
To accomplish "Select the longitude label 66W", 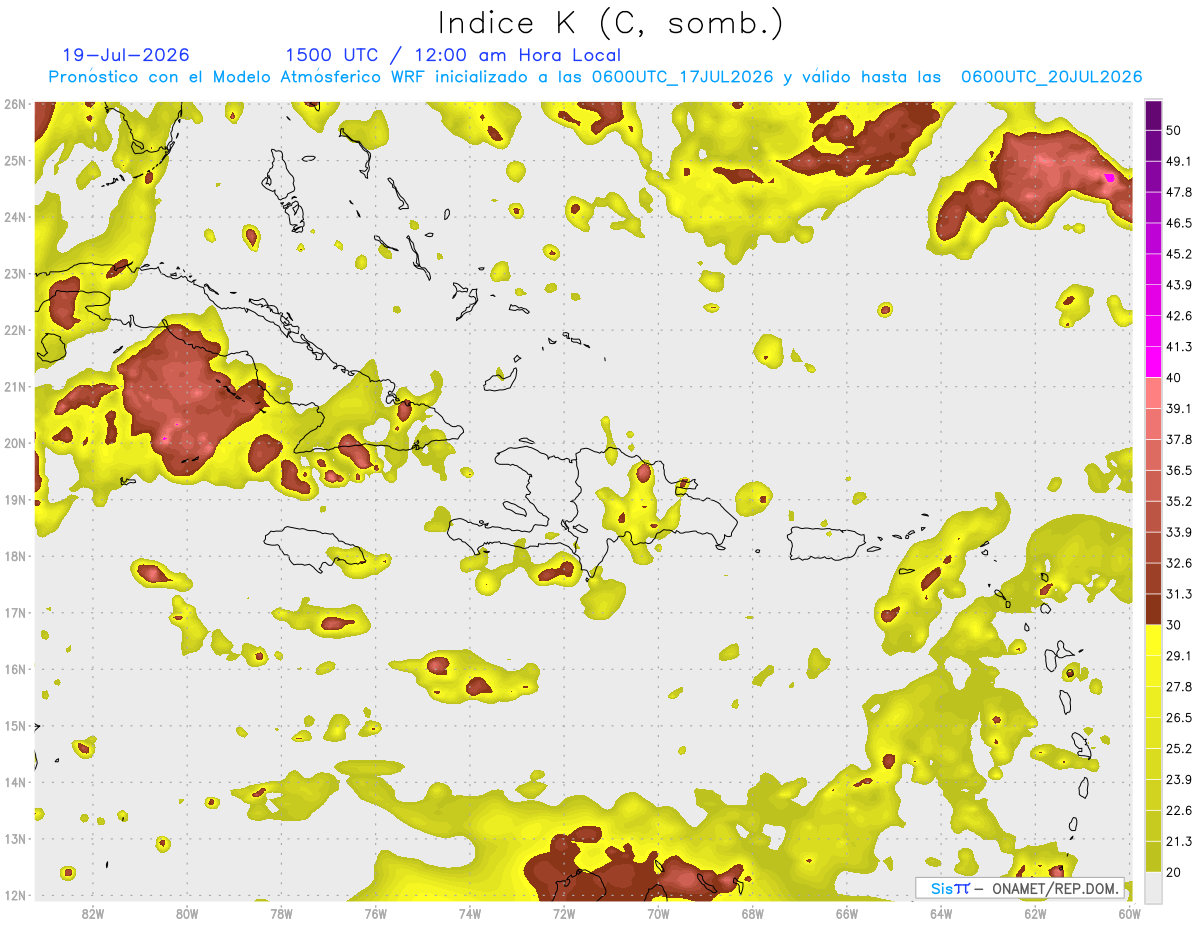I will coord(847,913).
